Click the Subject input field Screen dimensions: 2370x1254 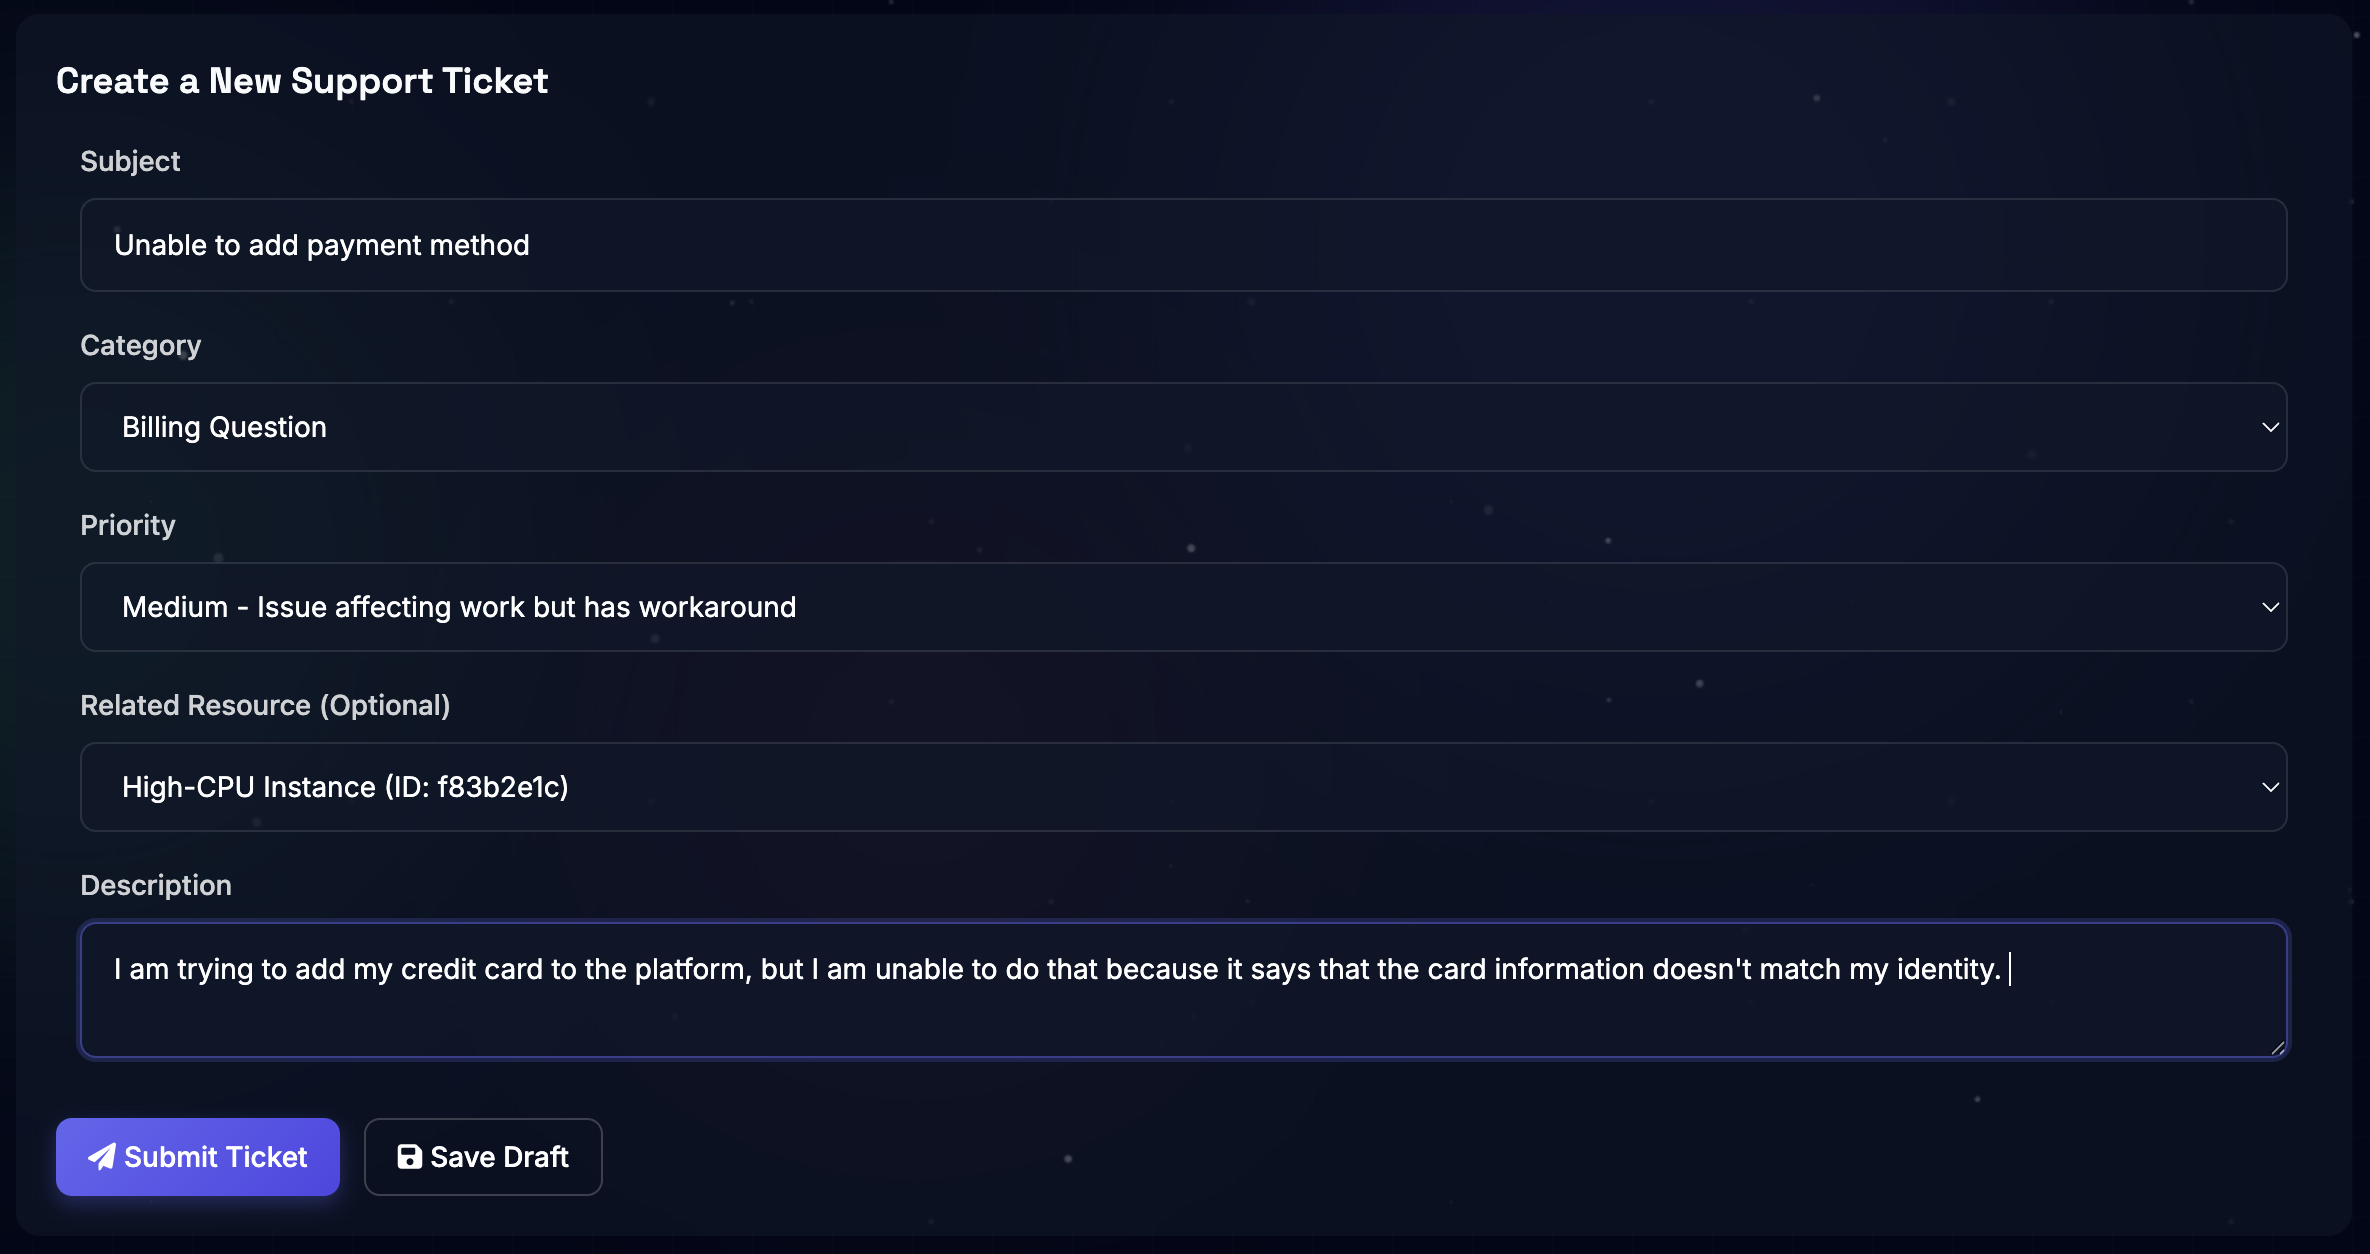click(x=1183, y=245)
